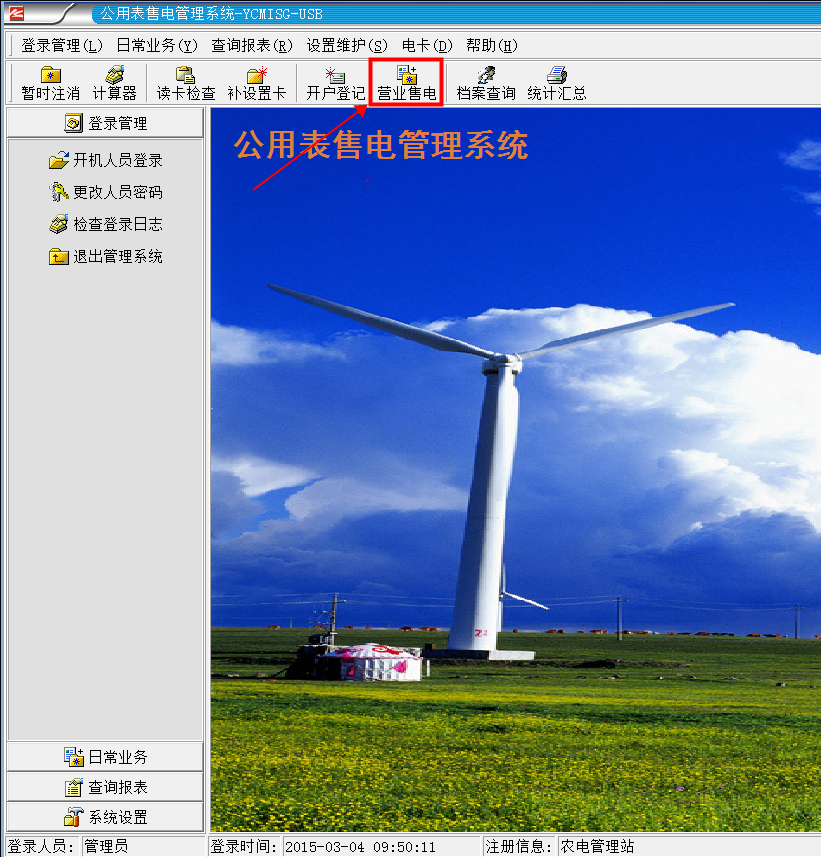Click 统计汇总 statistics summary icon

[x=556, y=83]
